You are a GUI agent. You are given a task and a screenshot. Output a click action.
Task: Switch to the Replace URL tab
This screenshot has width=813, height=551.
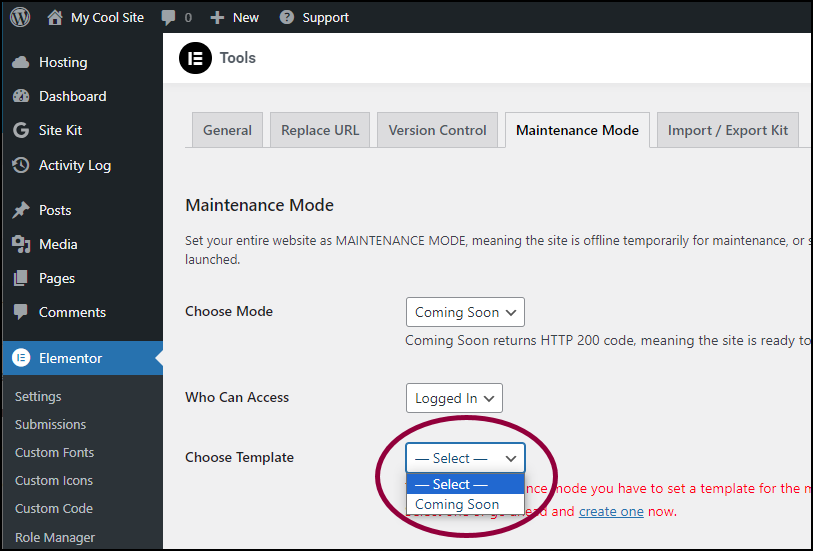tap(320, 130)
